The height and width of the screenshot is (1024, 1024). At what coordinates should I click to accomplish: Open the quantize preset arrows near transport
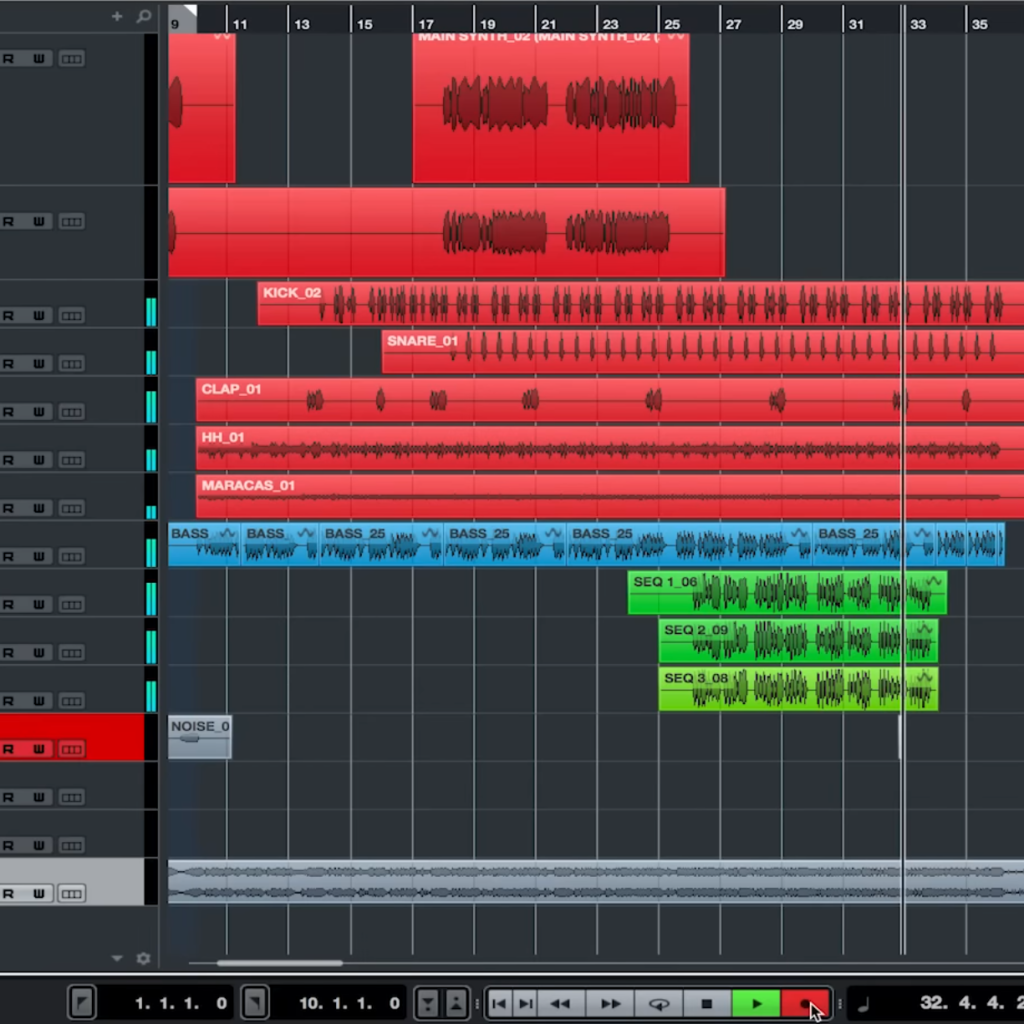pyautogui.click(x=440, y=1002)
